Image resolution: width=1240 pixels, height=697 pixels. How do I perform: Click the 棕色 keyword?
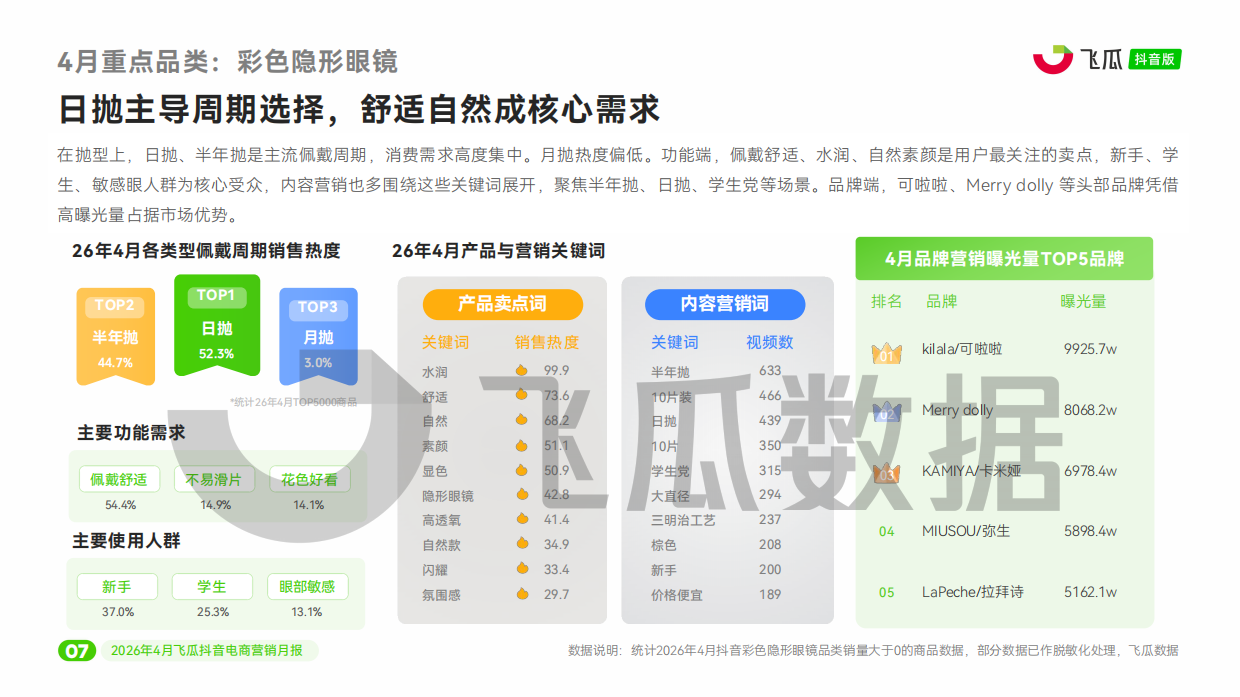pyautogui.click(x=664, y=545)
